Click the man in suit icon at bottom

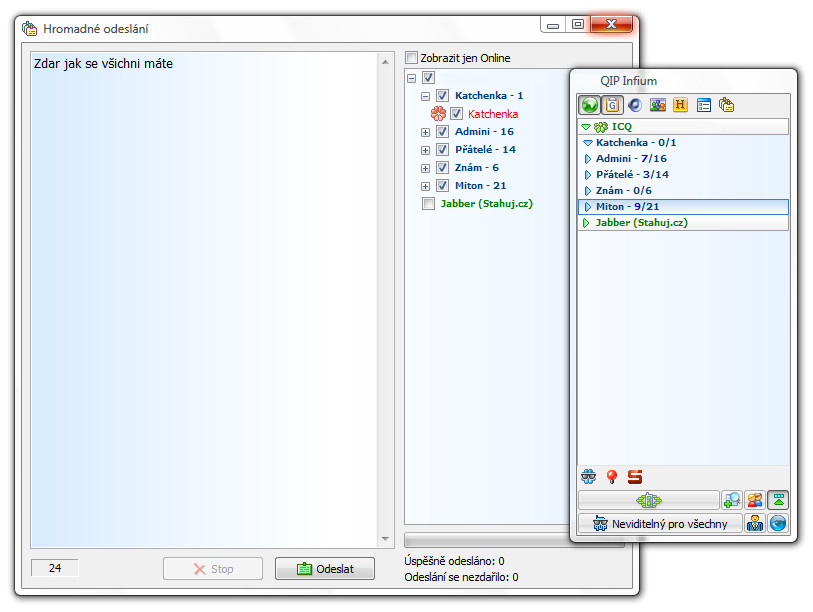[755, 523]
